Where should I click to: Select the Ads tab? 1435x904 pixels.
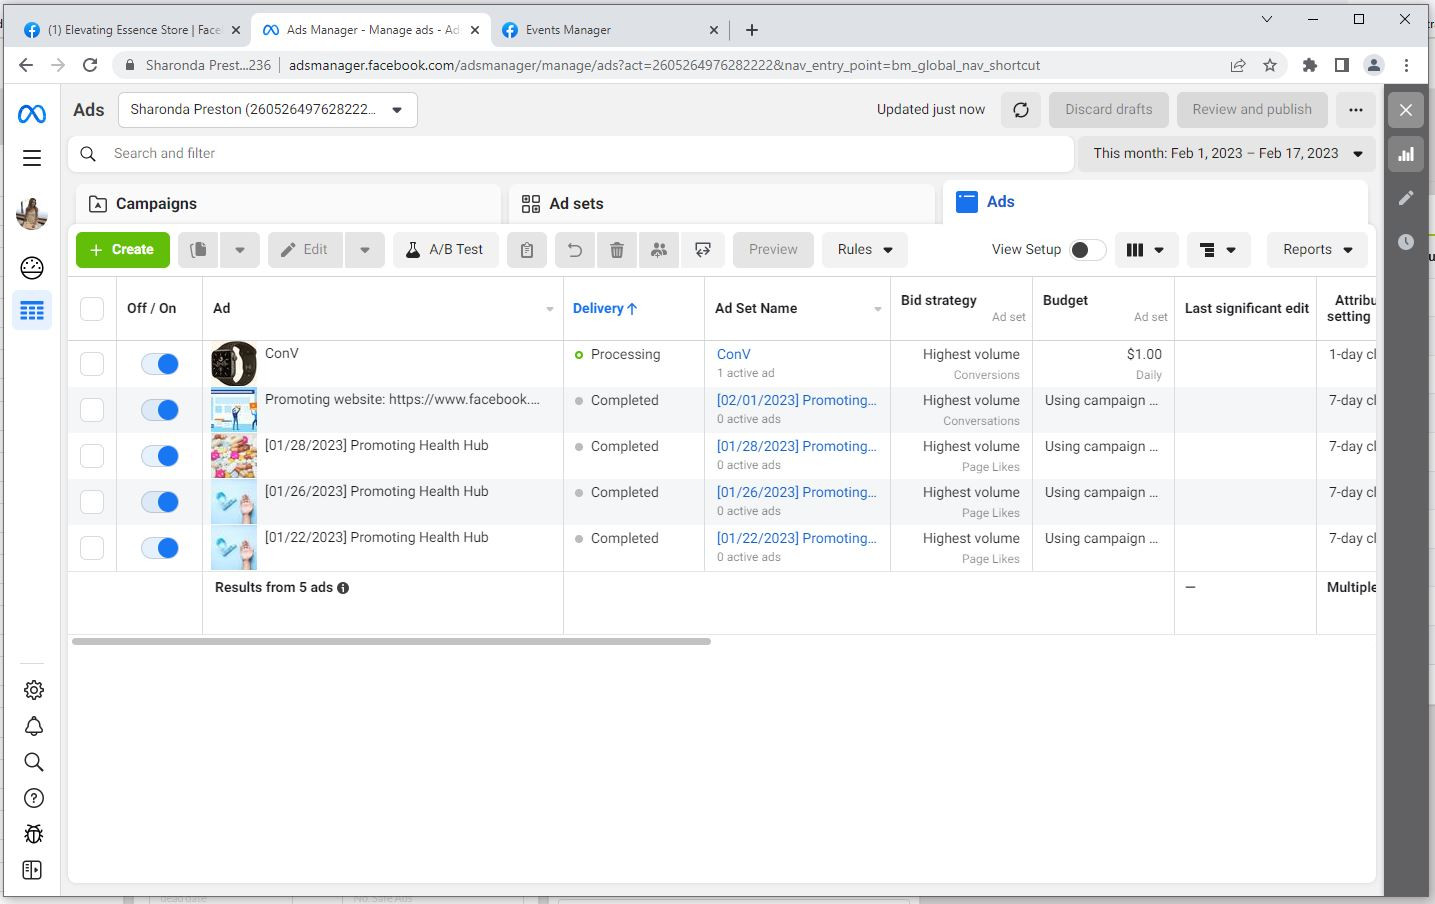(x=1156, y=202)
